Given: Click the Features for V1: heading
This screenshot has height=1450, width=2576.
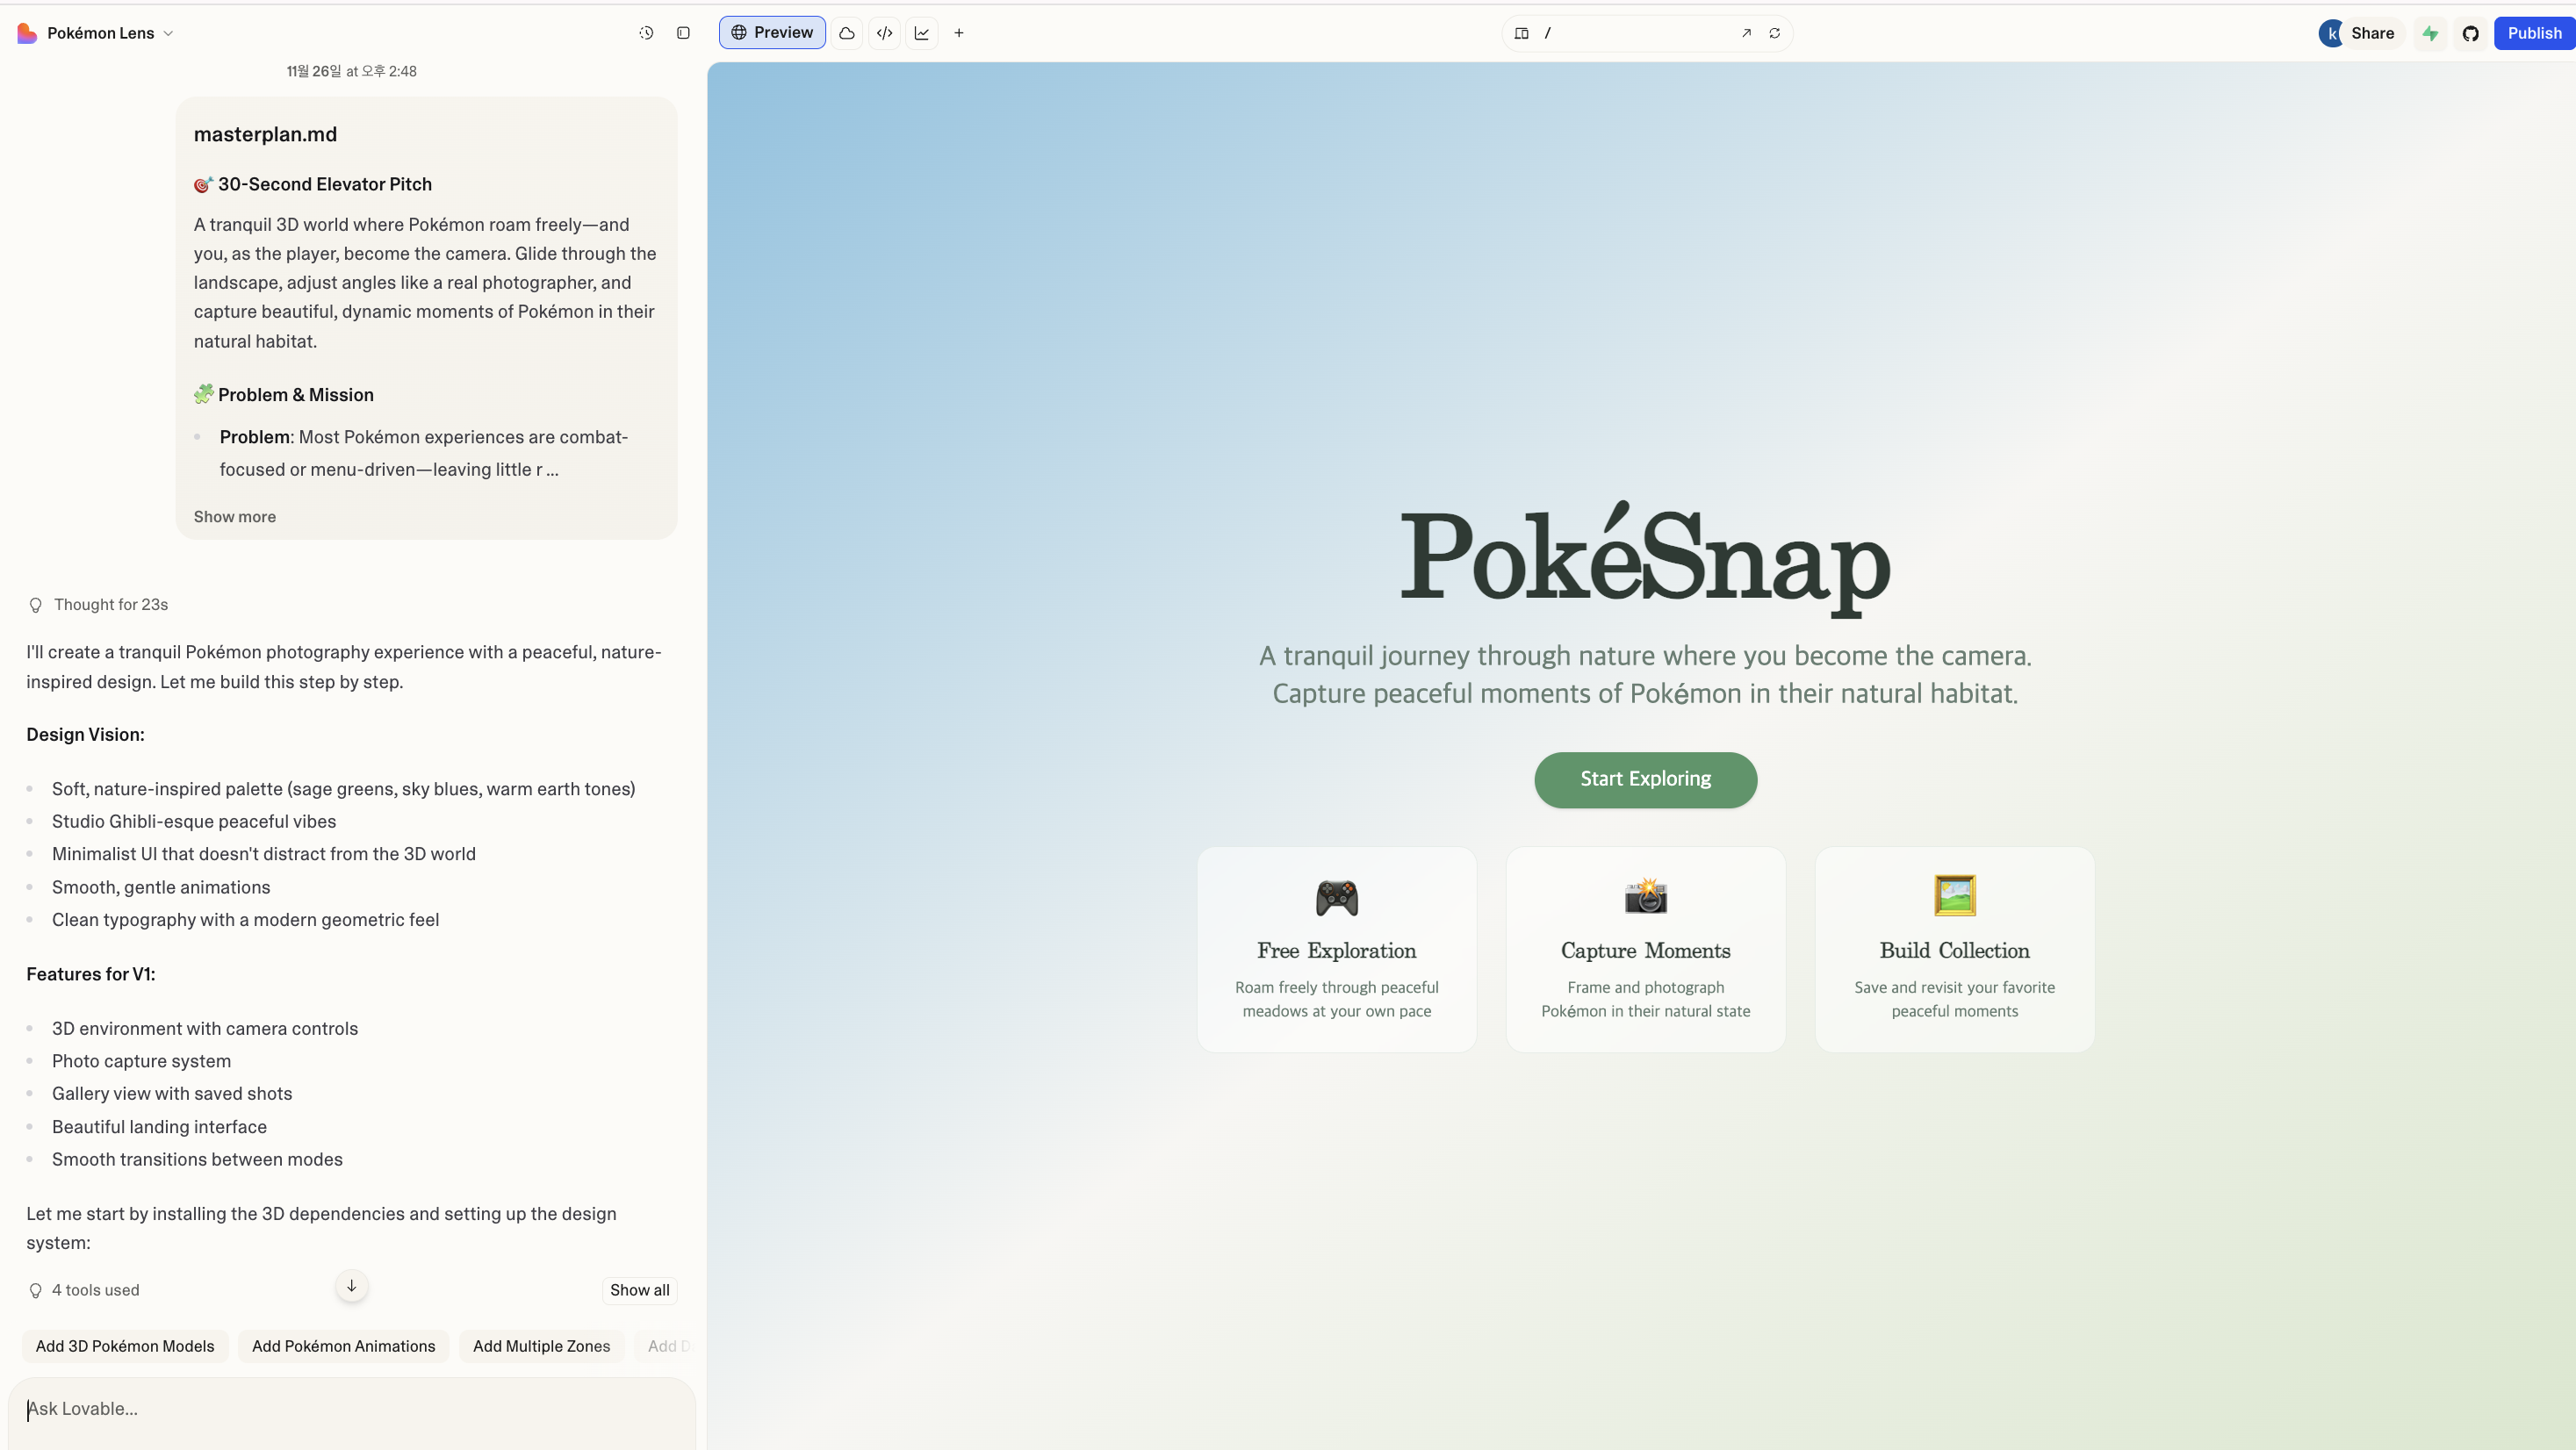Looking at the screenshot, I should point(91,974).
